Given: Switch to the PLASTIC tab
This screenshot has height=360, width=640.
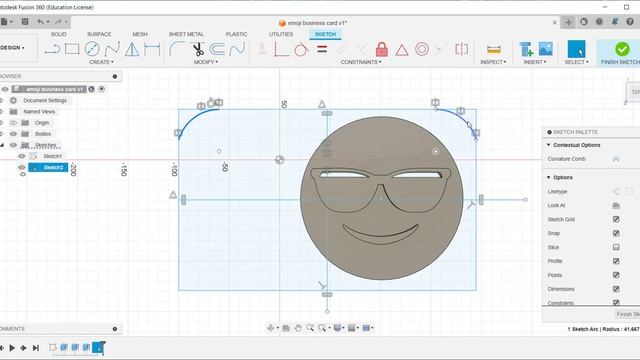Looking at the screenshot, I should (x=236, y=34).
